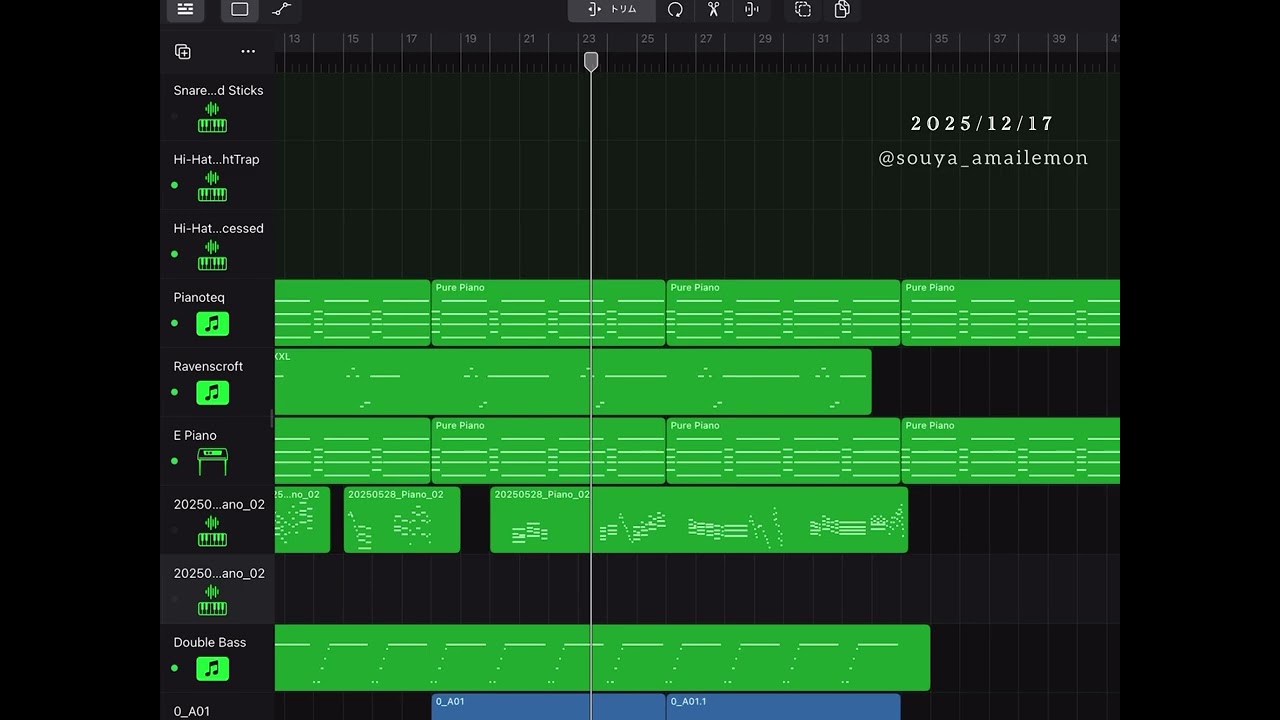Select the Hi-Hat...cessed track name
The height and width of the screenshot is (720, 1280).
pyautogui.click(x=218, y=228)
